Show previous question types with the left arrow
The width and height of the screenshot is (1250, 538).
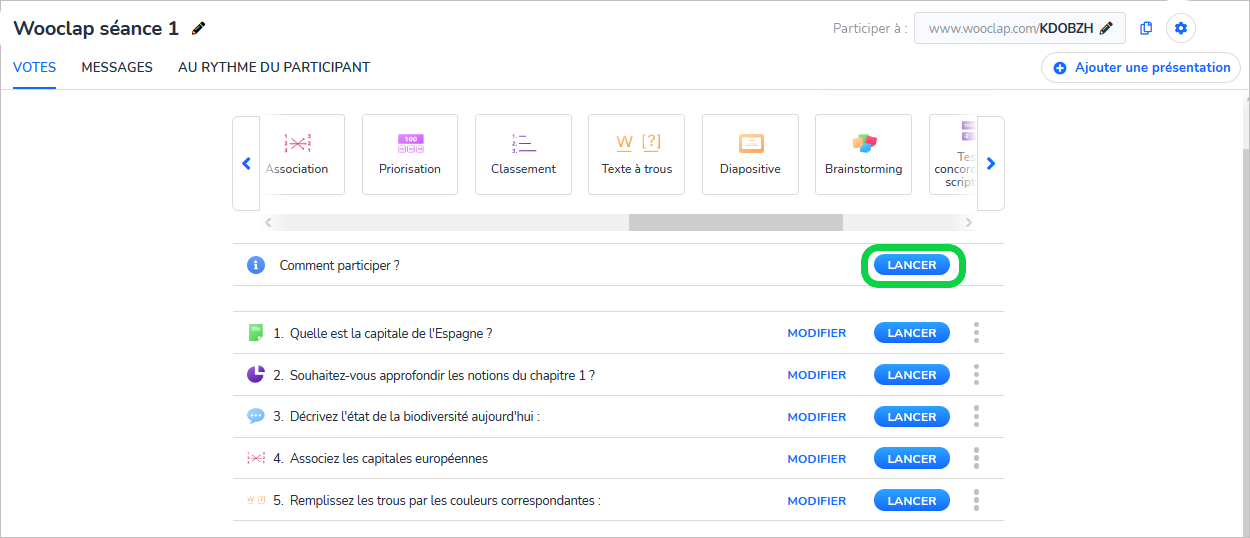coord(246,164)
